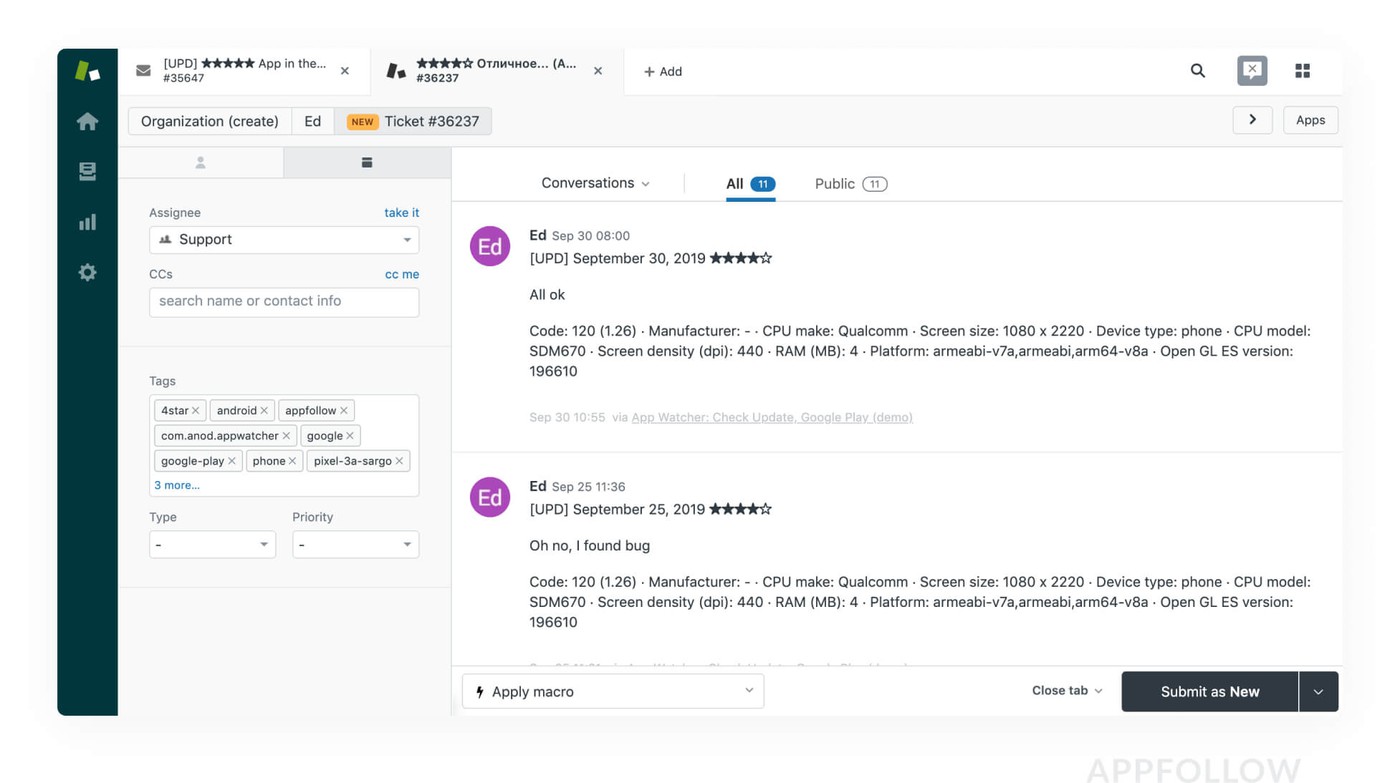Close the ticket #35647 tab

pyautogui.click(x=345, y=71)
